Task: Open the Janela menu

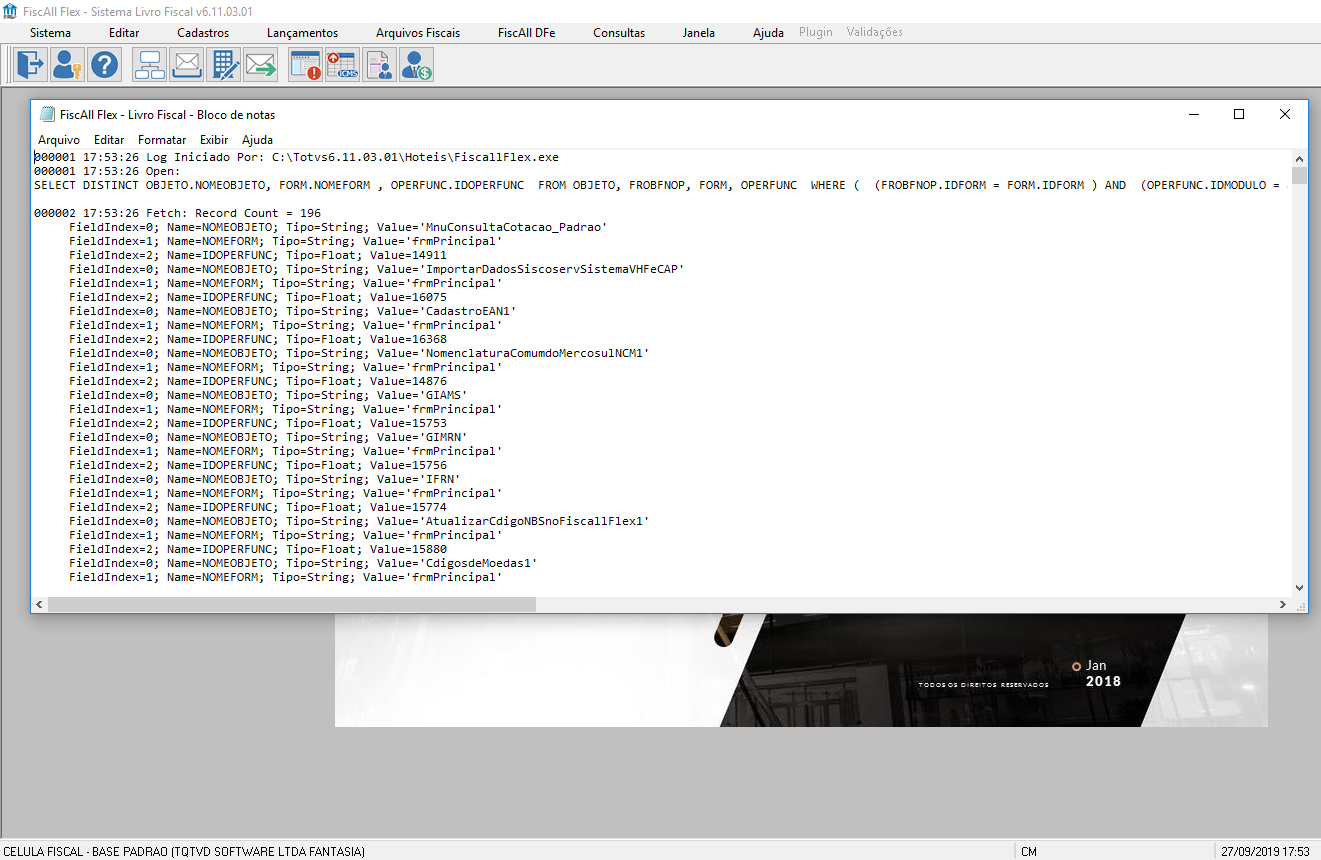Action: pyautogui.click(x=699, y=33)
